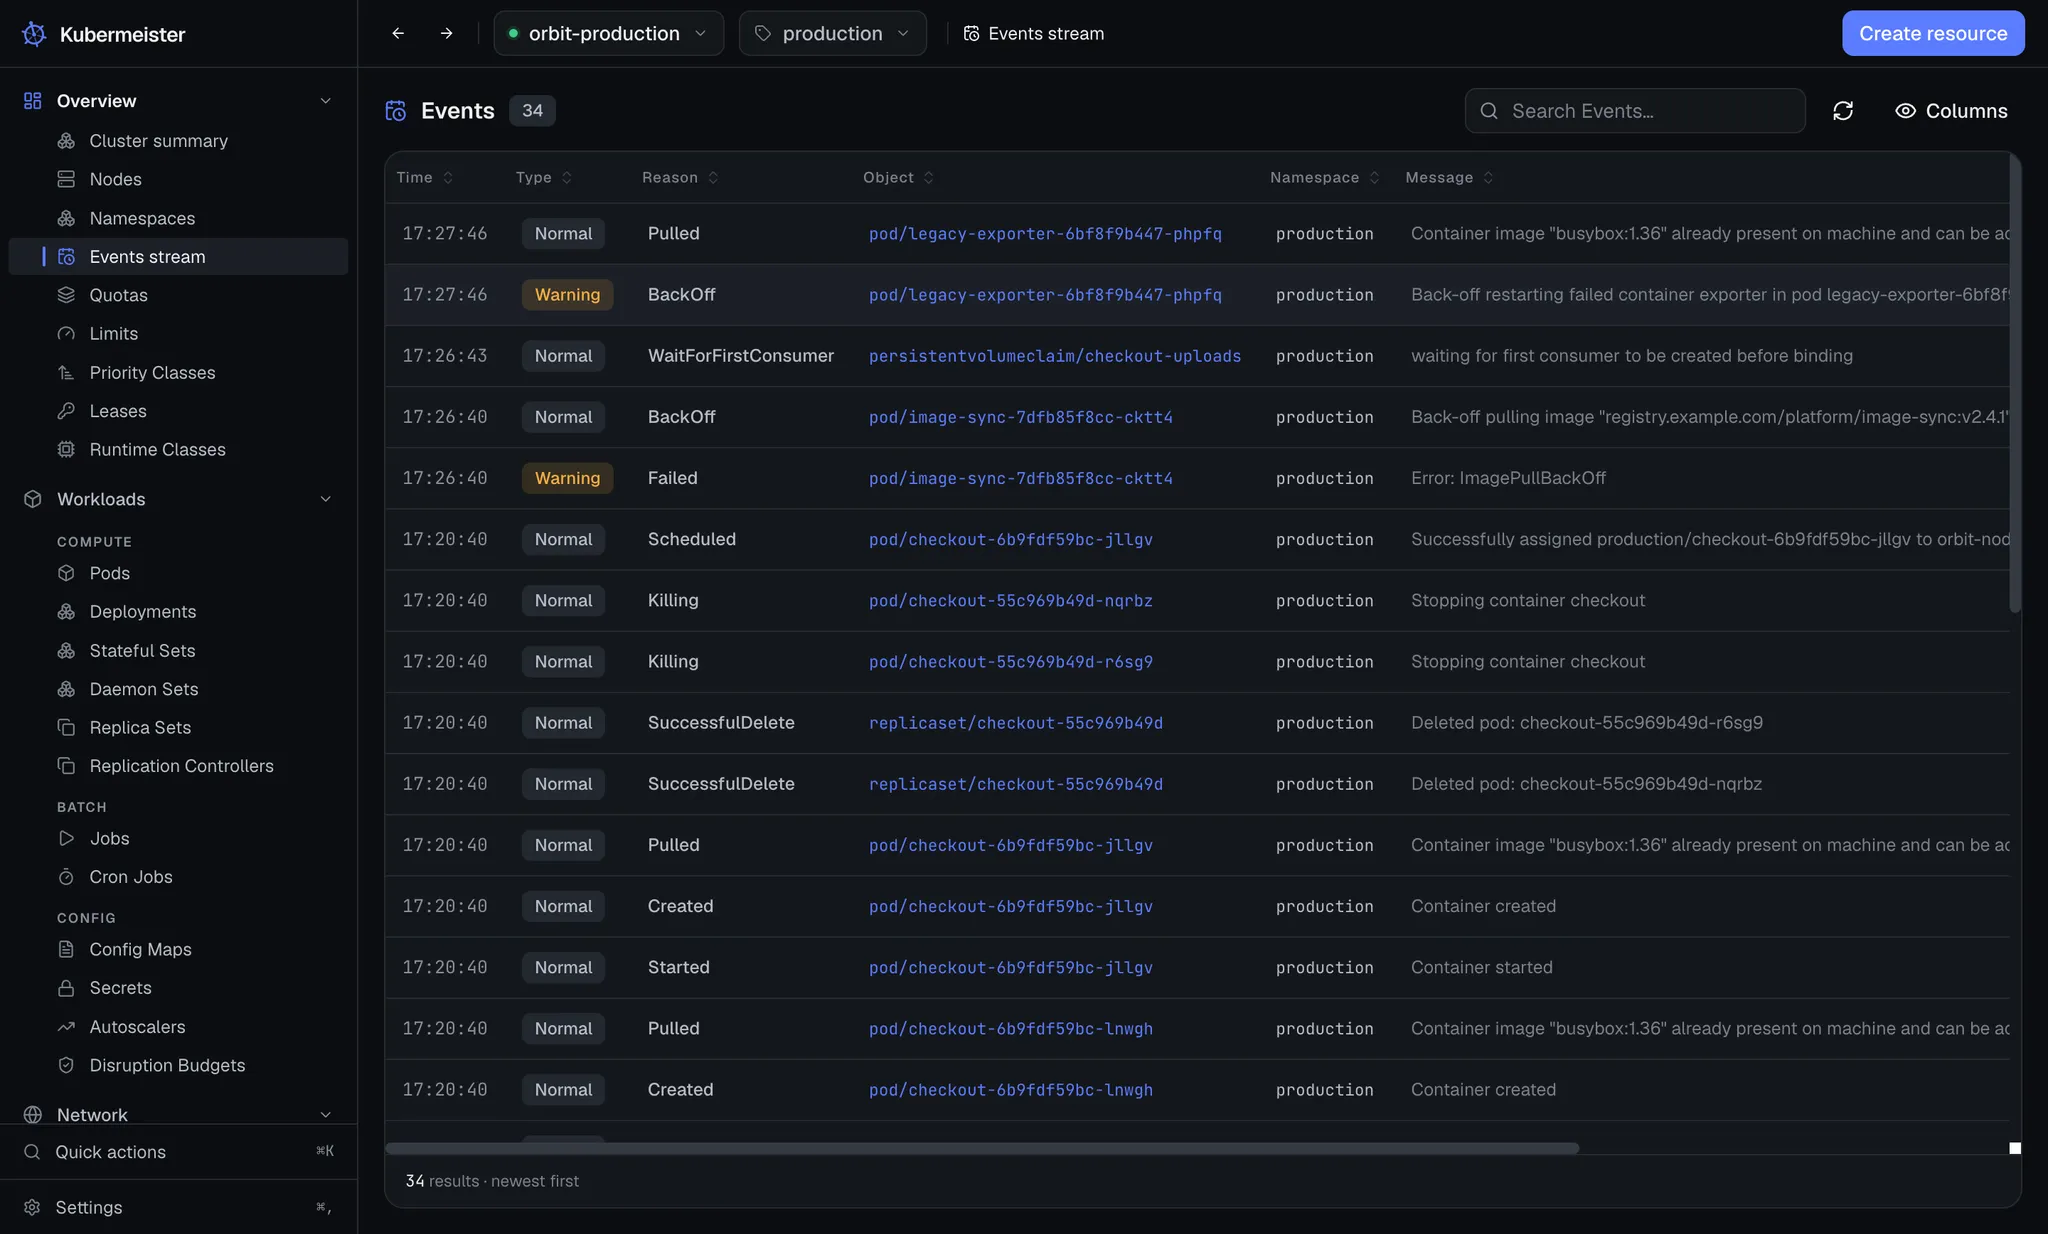Click the Scheduled reason cell
Viewport: 2048px width, 1234px height.
(691, 539)
